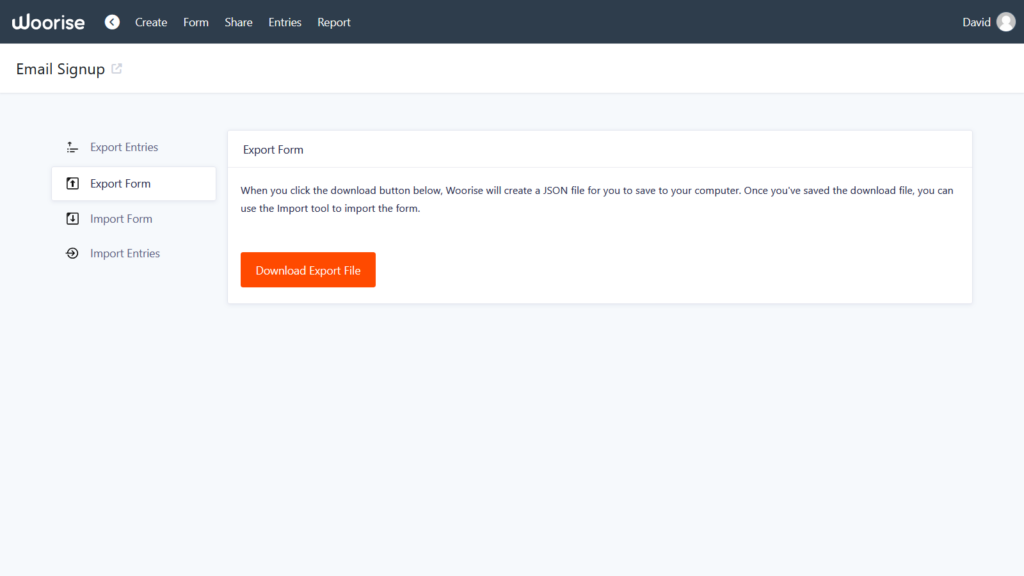Image resolution: width=1024 pixels, height=576 pixels.
Task: Click the Woorise logo in the header
Action: coord(48,21)
